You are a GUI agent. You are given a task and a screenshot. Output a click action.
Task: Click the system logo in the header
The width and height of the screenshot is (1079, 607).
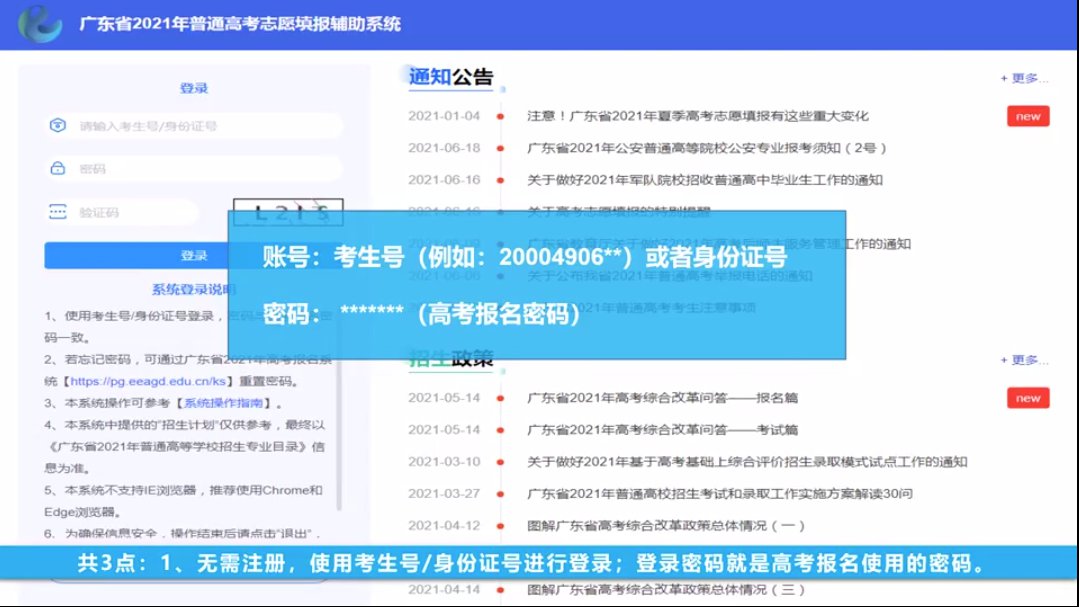[38, 23]
